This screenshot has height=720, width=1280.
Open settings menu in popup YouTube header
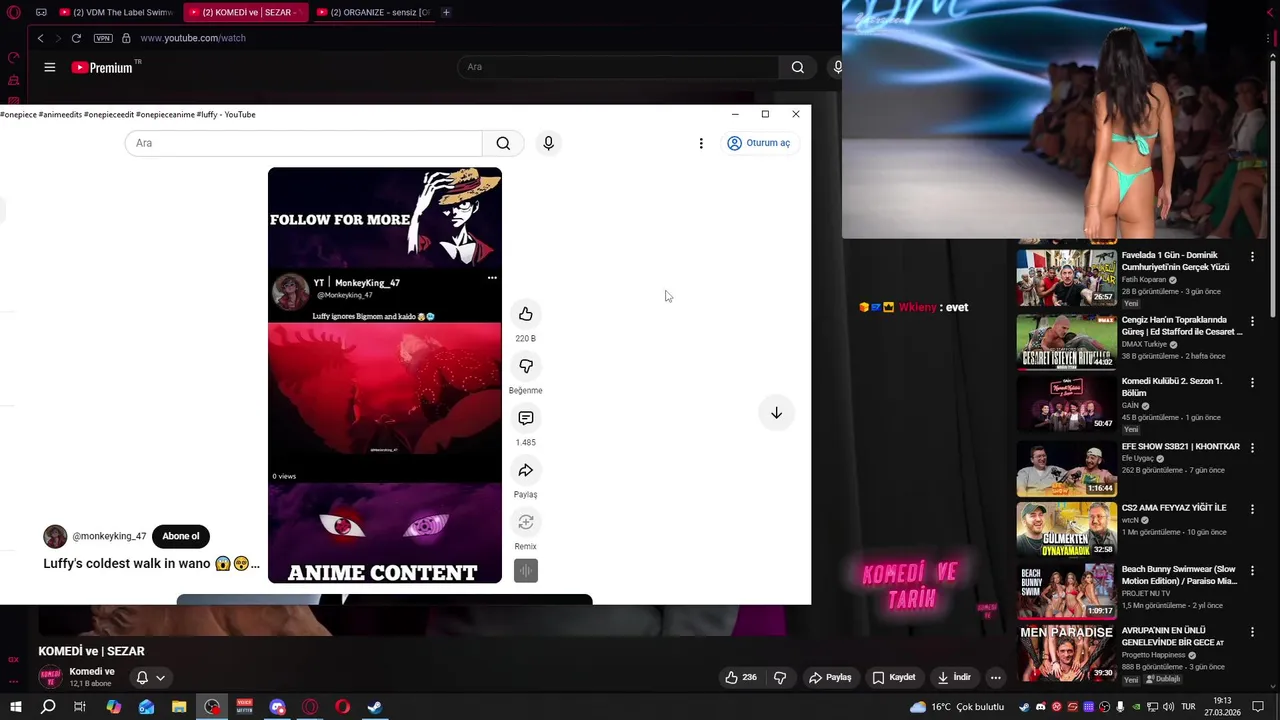coord(701,143)
